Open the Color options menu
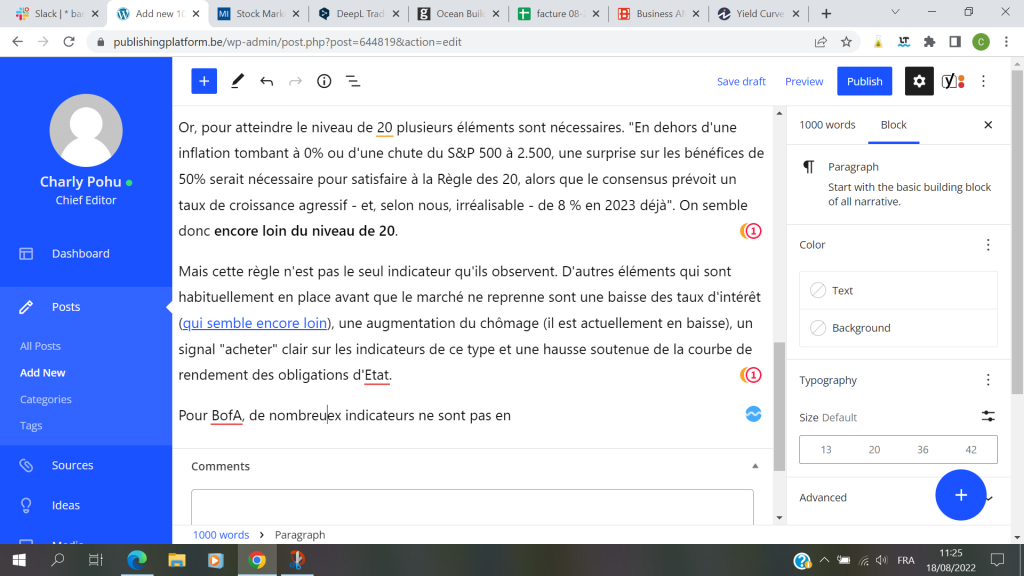Viewport: 1024px width, 576px height. tap(988, 245)
